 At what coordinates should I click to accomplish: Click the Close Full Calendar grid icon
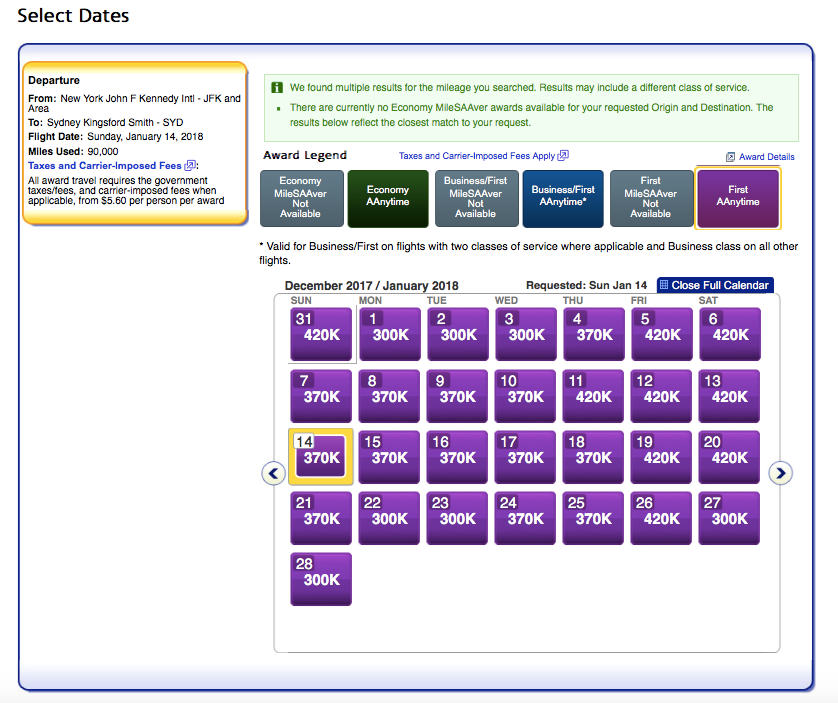(x=664, y=286)
